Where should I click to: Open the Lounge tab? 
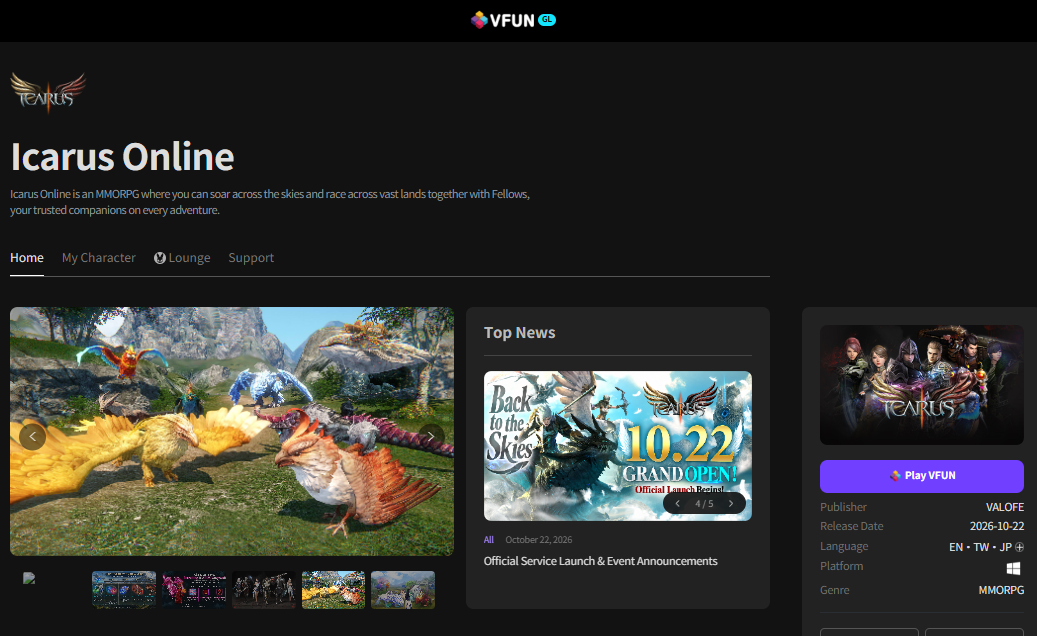click(x=182, y=258)
